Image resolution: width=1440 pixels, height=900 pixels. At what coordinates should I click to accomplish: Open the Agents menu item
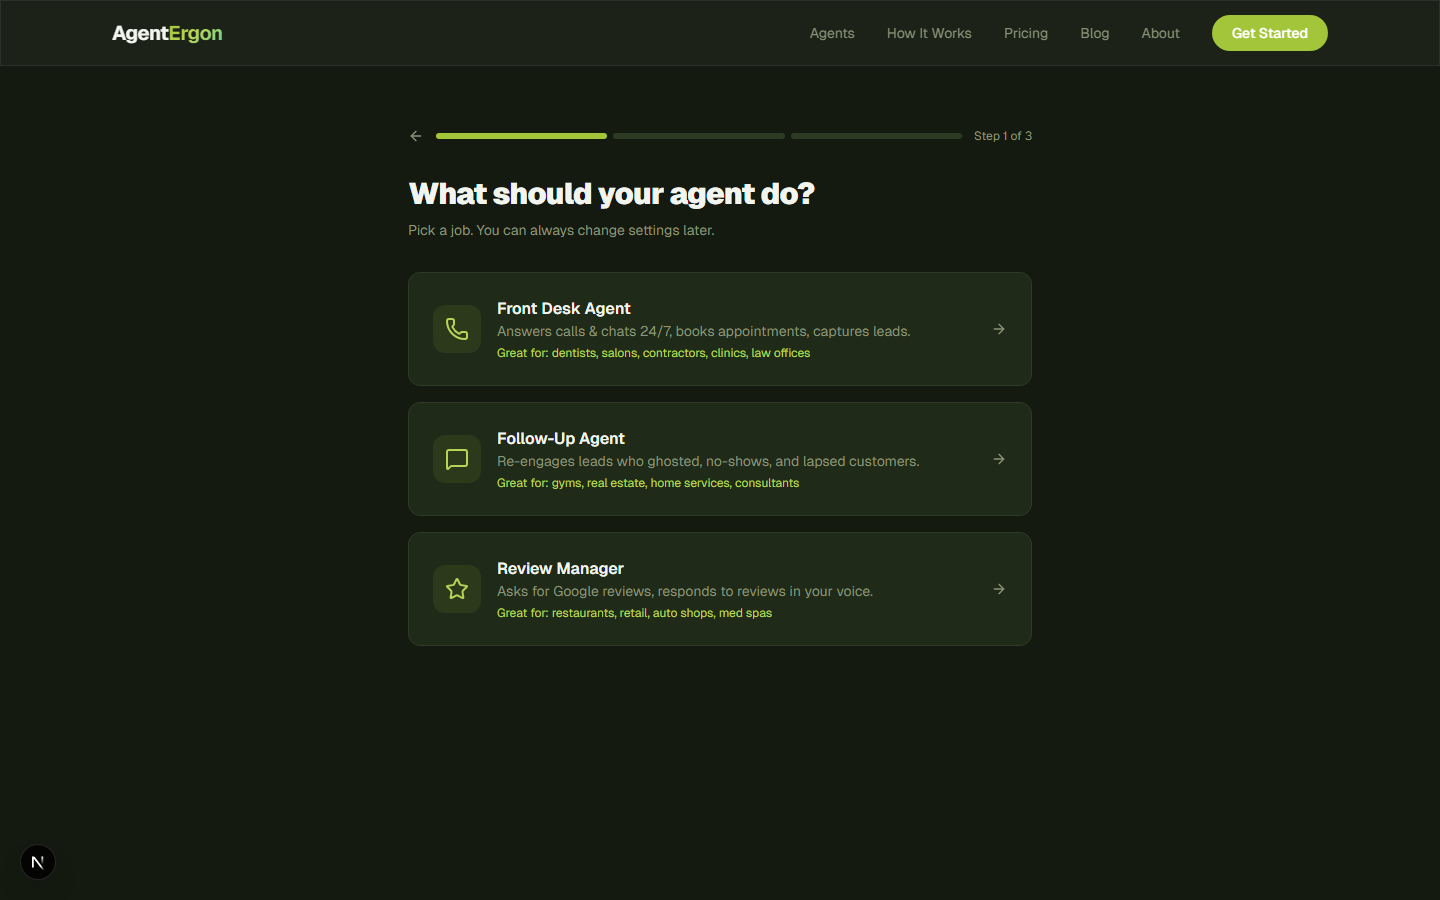pos(832,33)
